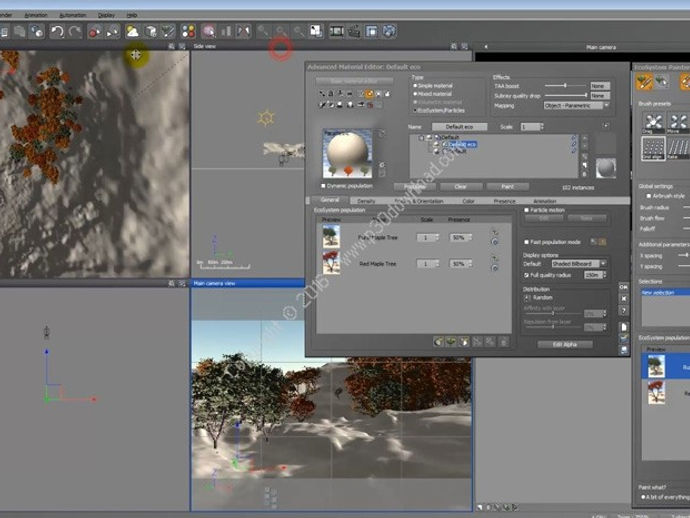This screenshot has height=518, width=690.
Task: Click the Redo arrow in main toolbar
Action: pos(75,31)
